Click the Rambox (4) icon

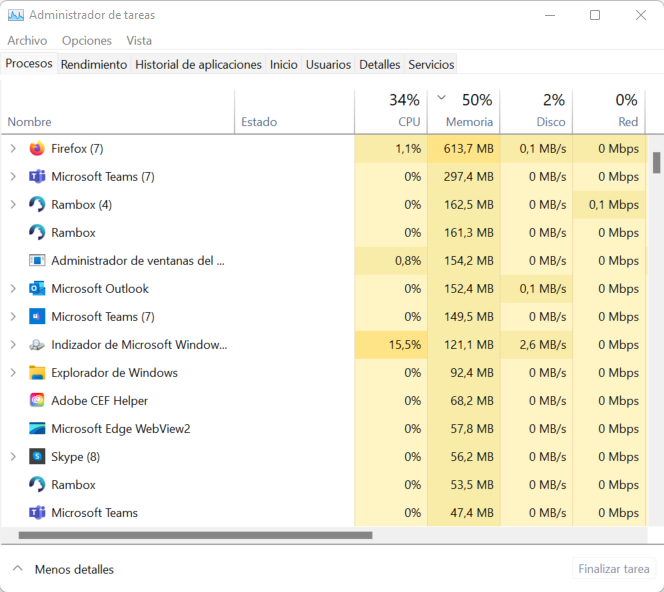[37, 205]
